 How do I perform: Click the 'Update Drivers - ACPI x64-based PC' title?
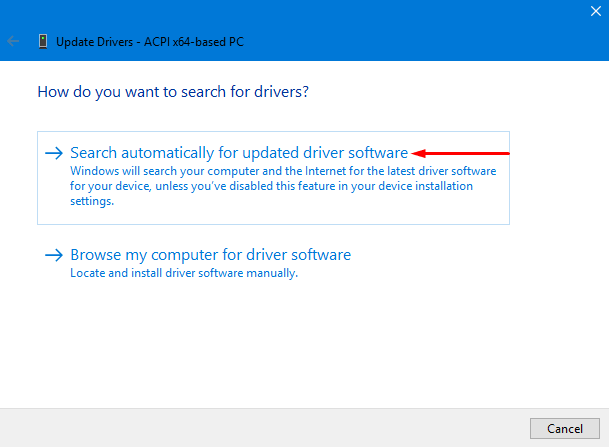[150, 41]
